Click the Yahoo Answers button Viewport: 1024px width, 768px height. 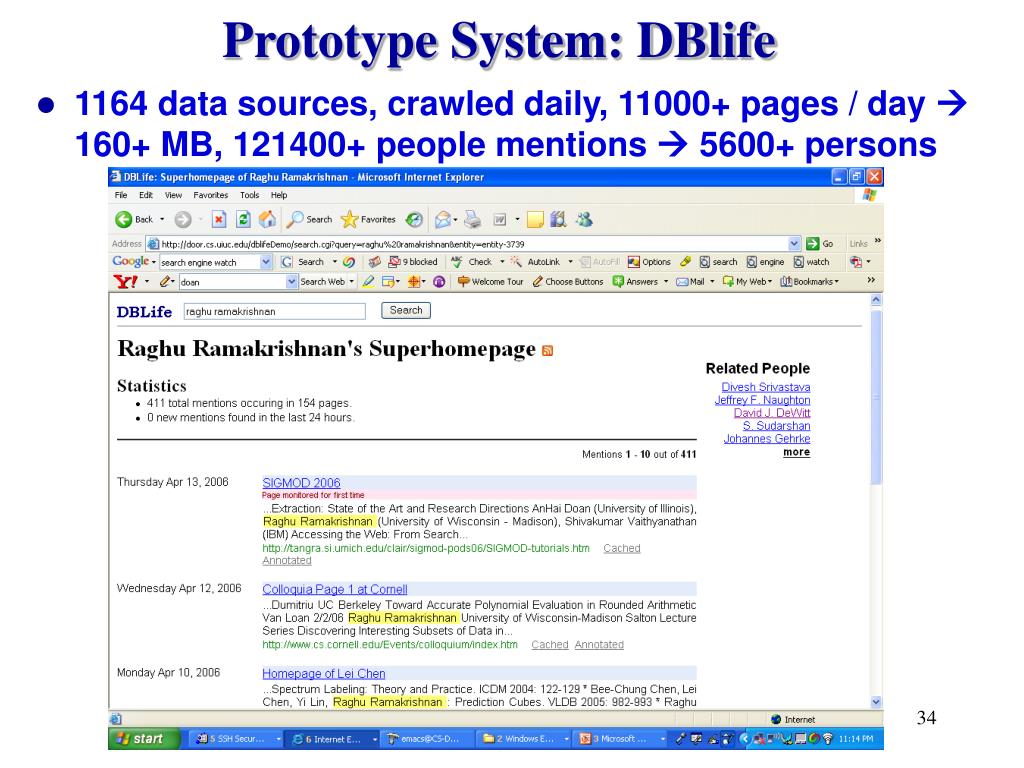point(635,281)
